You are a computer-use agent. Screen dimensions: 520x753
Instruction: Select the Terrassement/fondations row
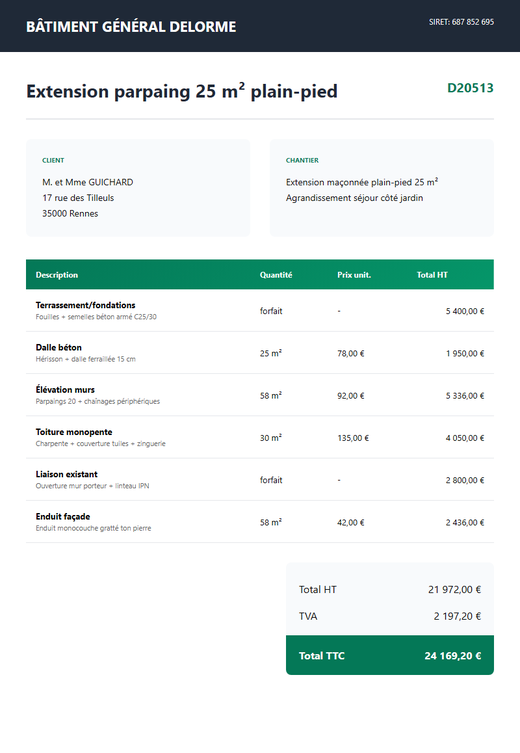point(260,310)
